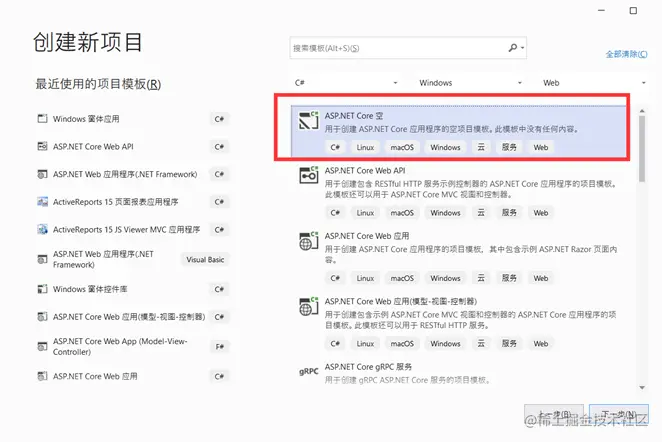Click the ActiveReports 15 JS Viewer MVC icon
The width and height of the screenshot is (662, 442).
42,229
